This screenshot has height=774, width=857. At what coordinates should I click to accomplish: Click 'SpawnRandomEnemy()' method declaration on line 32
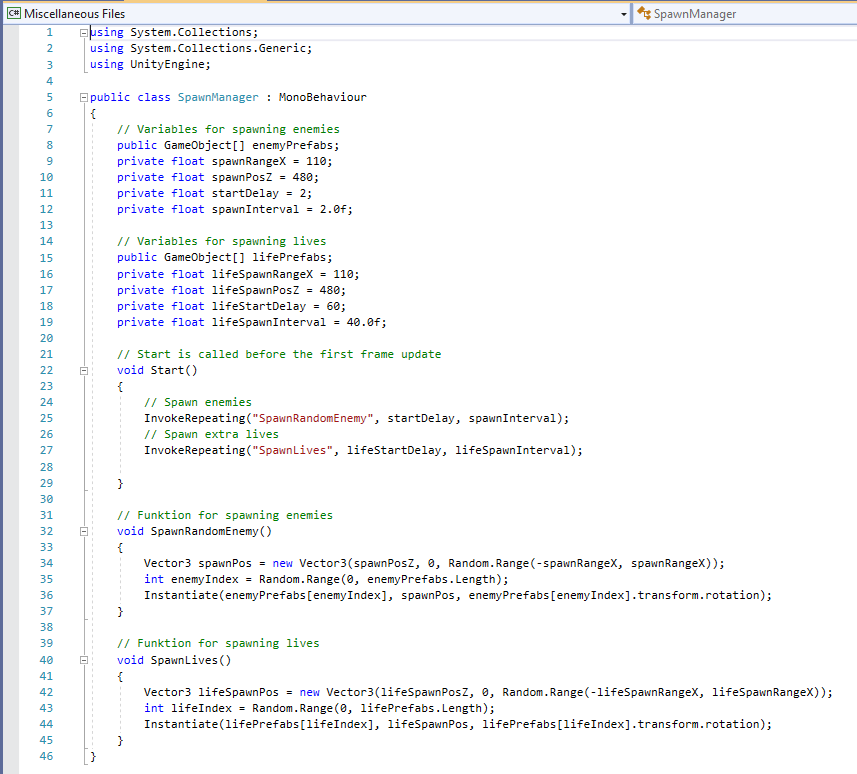coord(211,531)
